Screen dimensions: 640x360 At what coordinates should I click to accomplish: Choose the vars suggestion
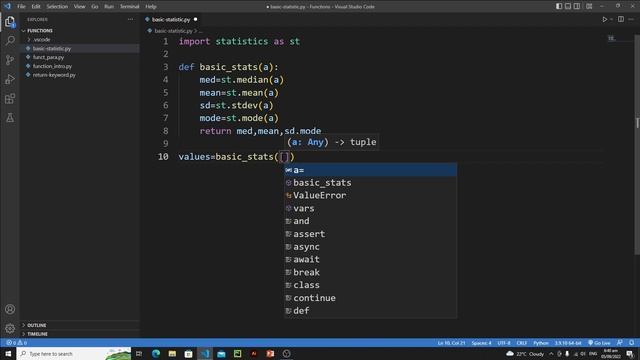click(371, 208)
